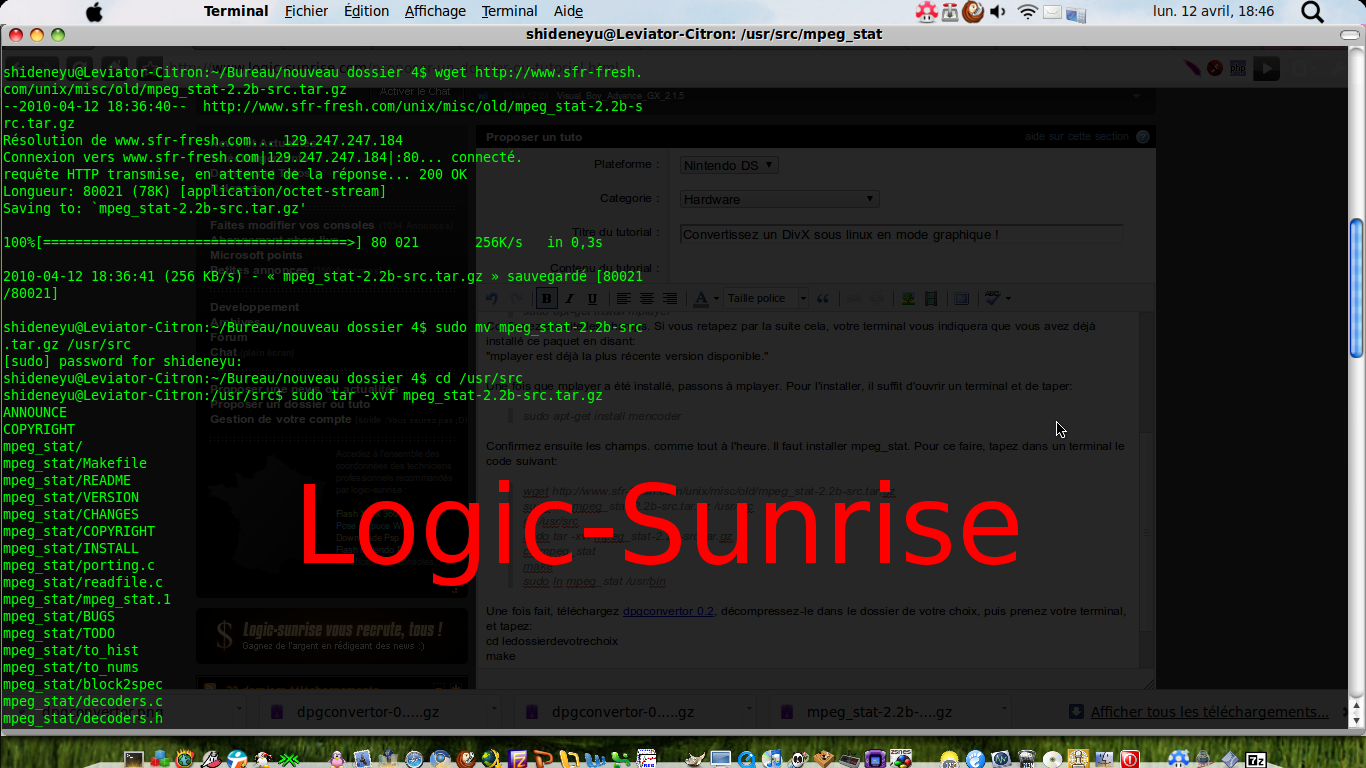This screenshot has height=768, width=1366.
Task: Open the Affichage menu
Action: 435,11
